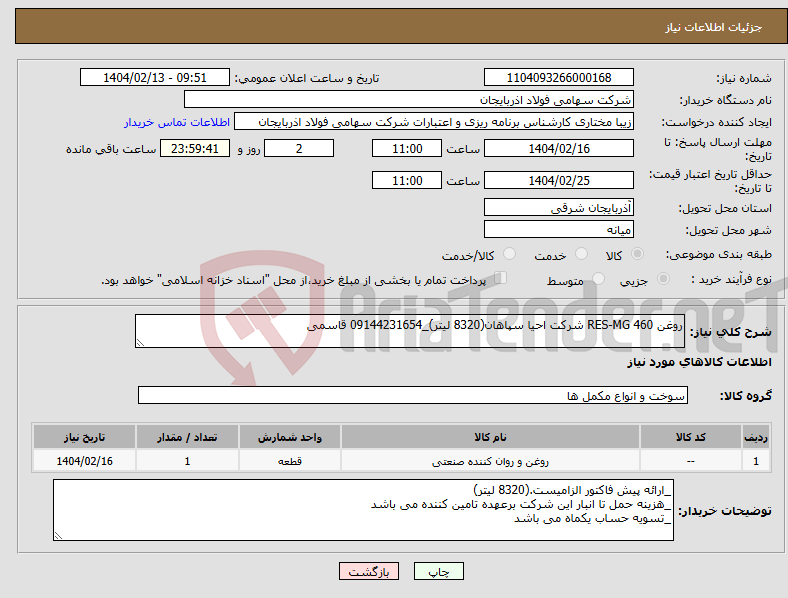
Task: Click the جزئیات اطلاعات نیاز page header
Action: (714, 27)
